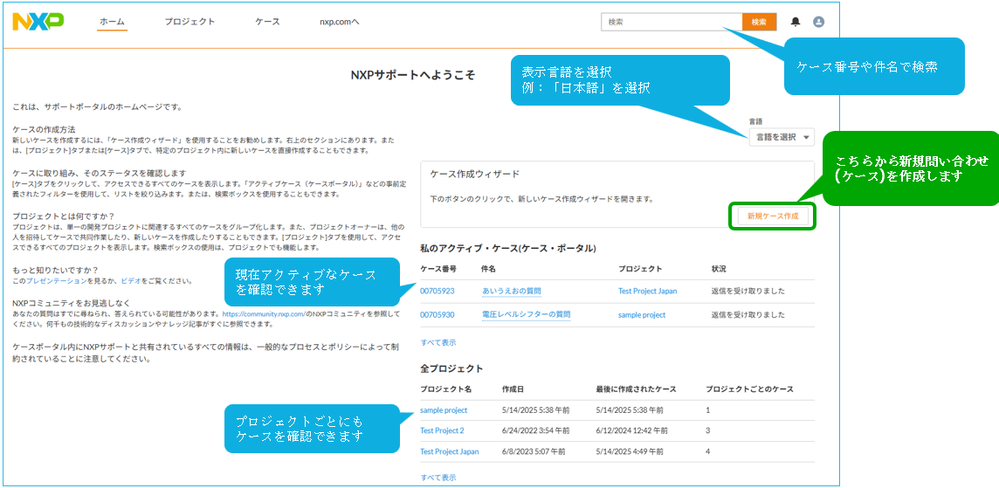Click the 件名 column header
The width and height of the screenshot is (999, 488).
pos(489,269)
